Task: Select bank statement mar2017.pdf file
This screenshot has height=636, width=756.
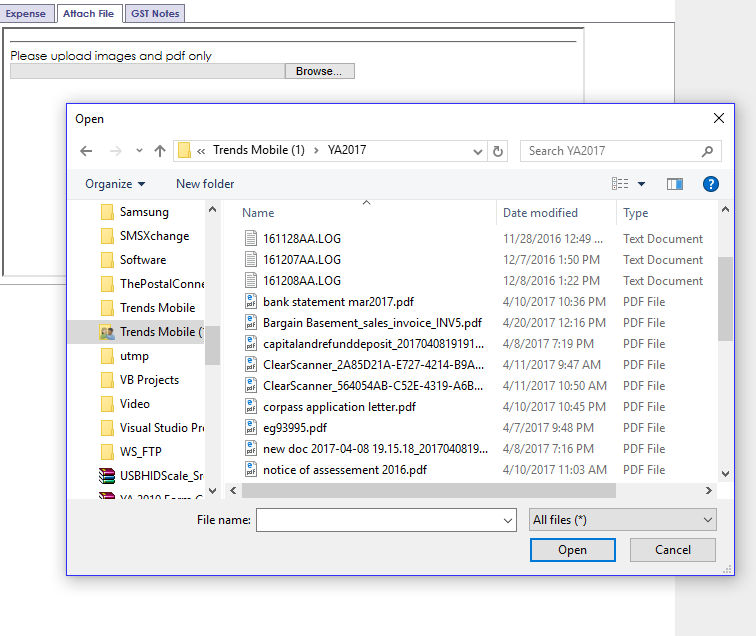Action: click(x=338, y=302)
